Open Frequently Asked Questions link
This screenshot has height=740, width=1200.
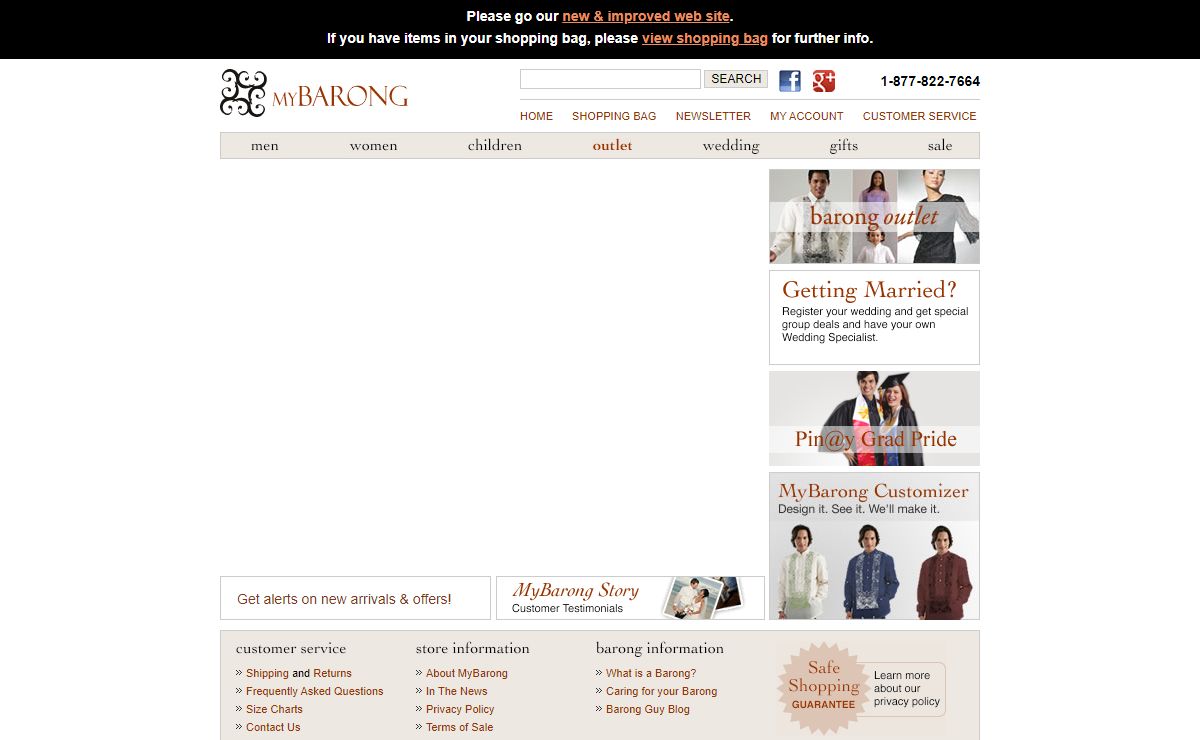315,691
